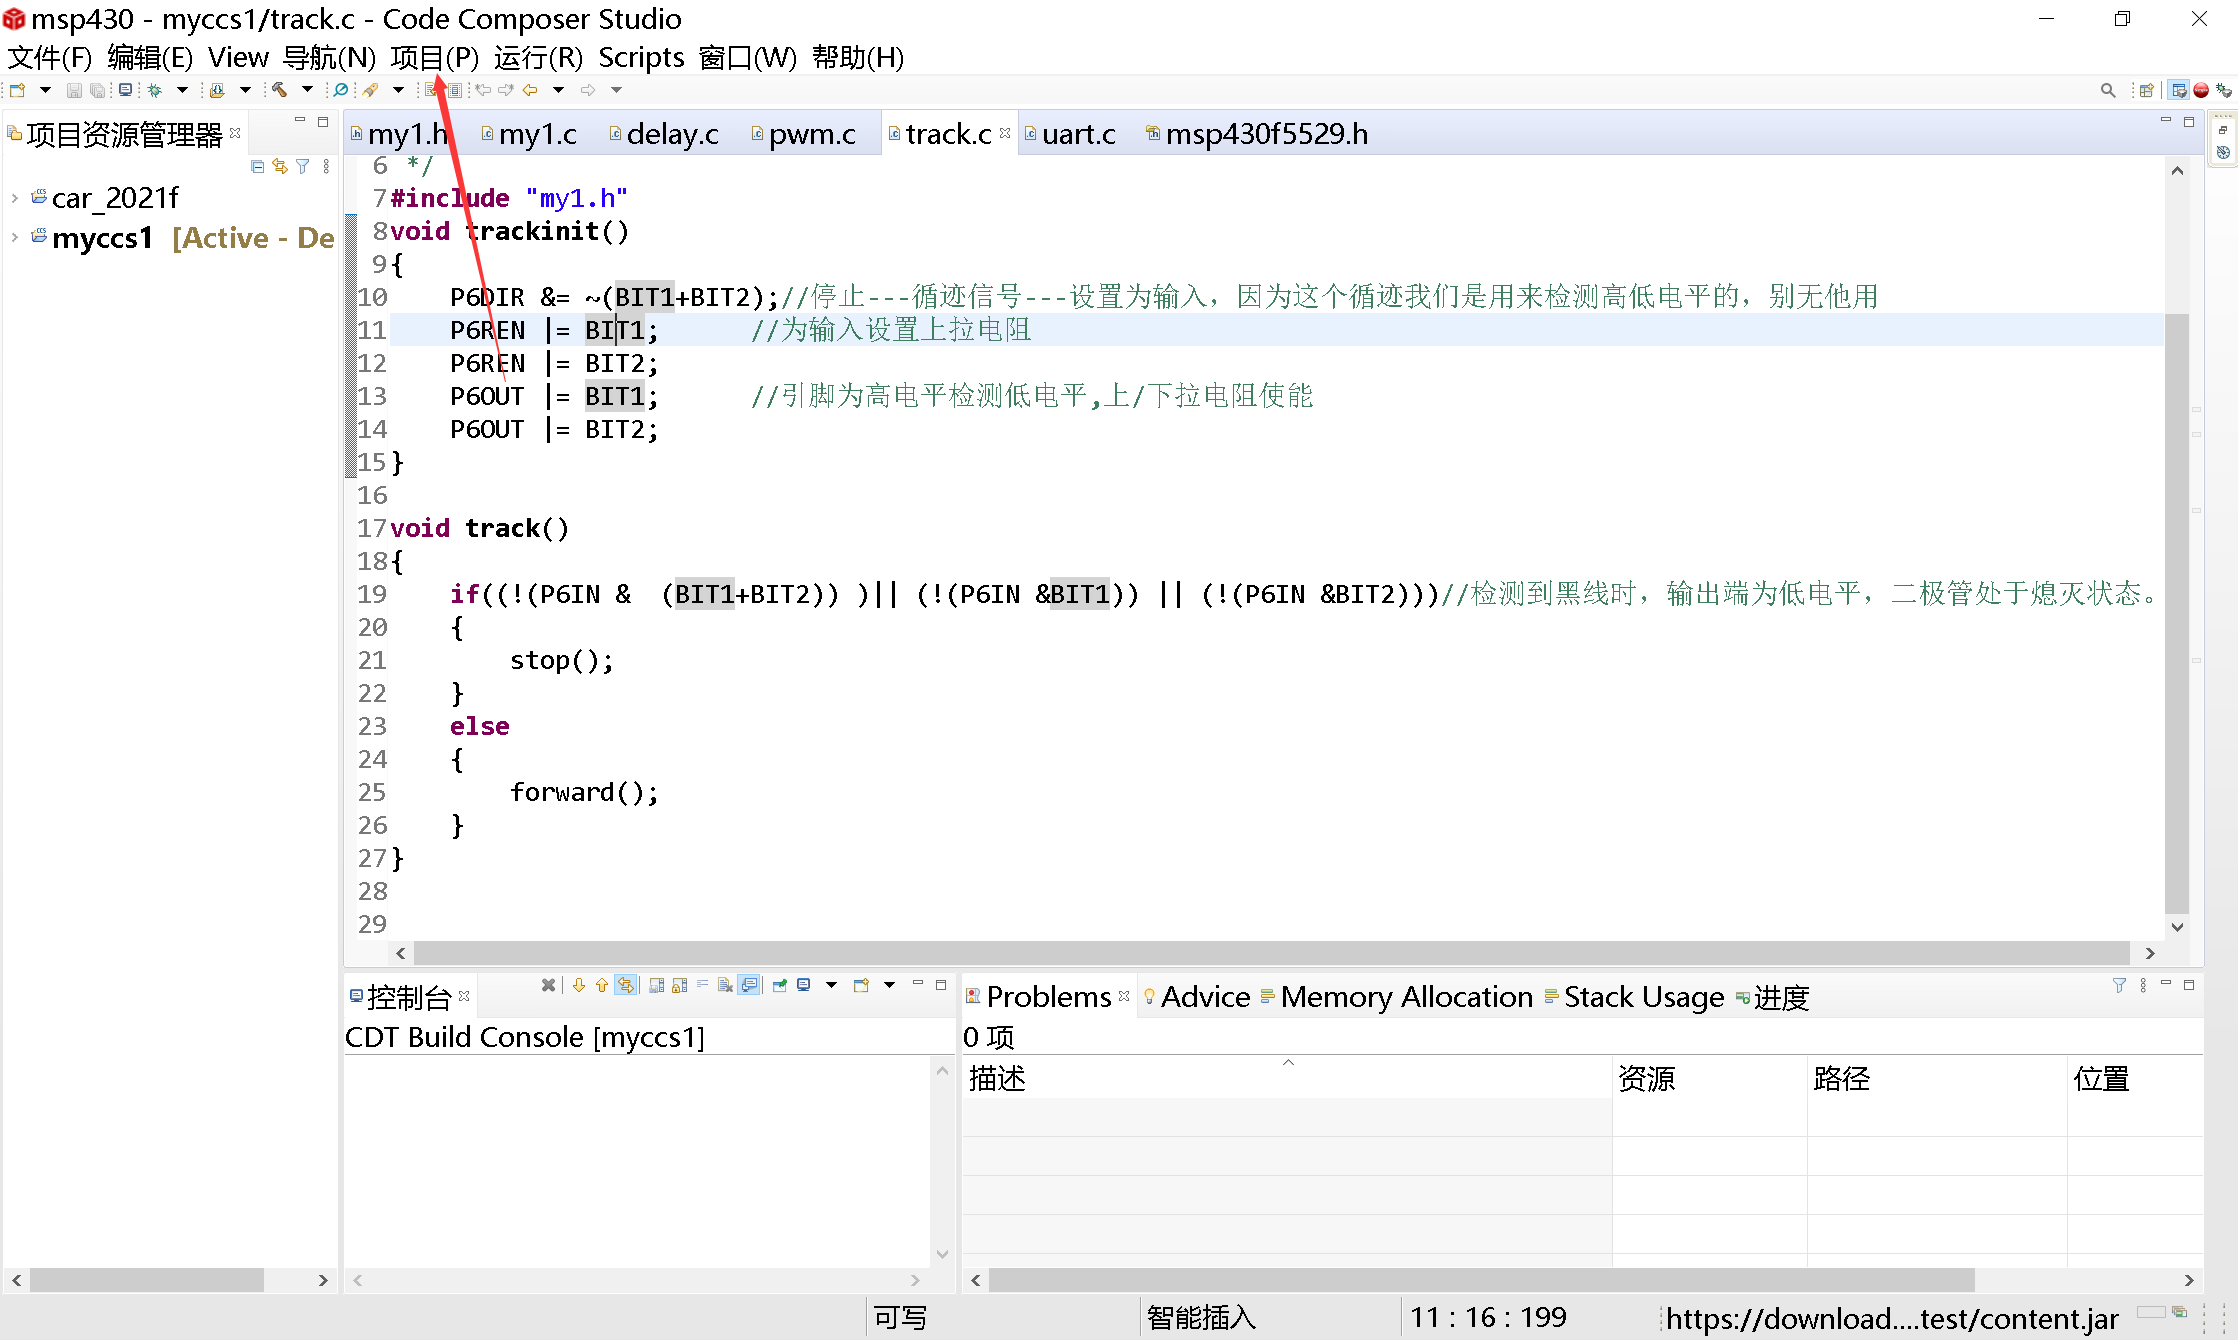Build the project using the hammer icon
This screenshot has width=2238, height=1340.
tap(281, 89)
